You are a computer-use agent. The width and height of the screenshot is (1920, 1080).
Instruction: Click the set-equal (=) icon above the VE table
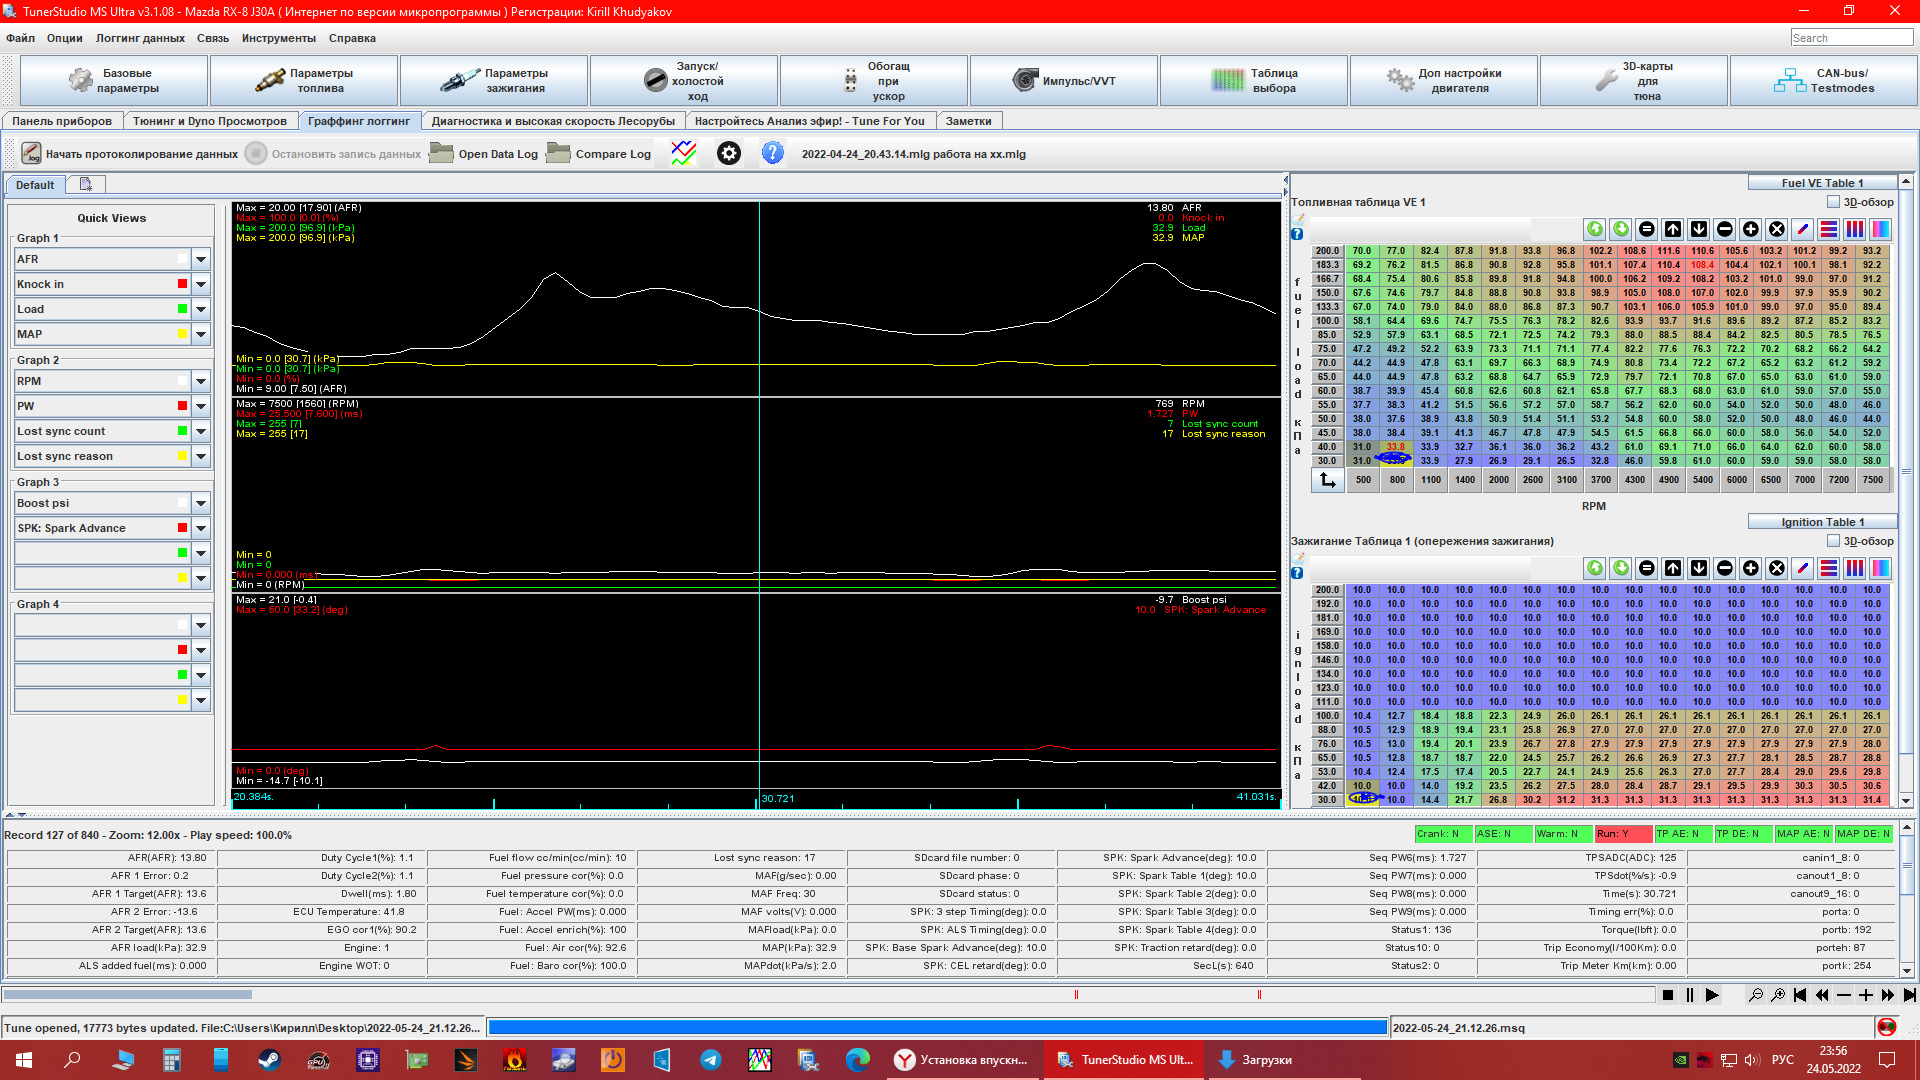(1647, 229)
